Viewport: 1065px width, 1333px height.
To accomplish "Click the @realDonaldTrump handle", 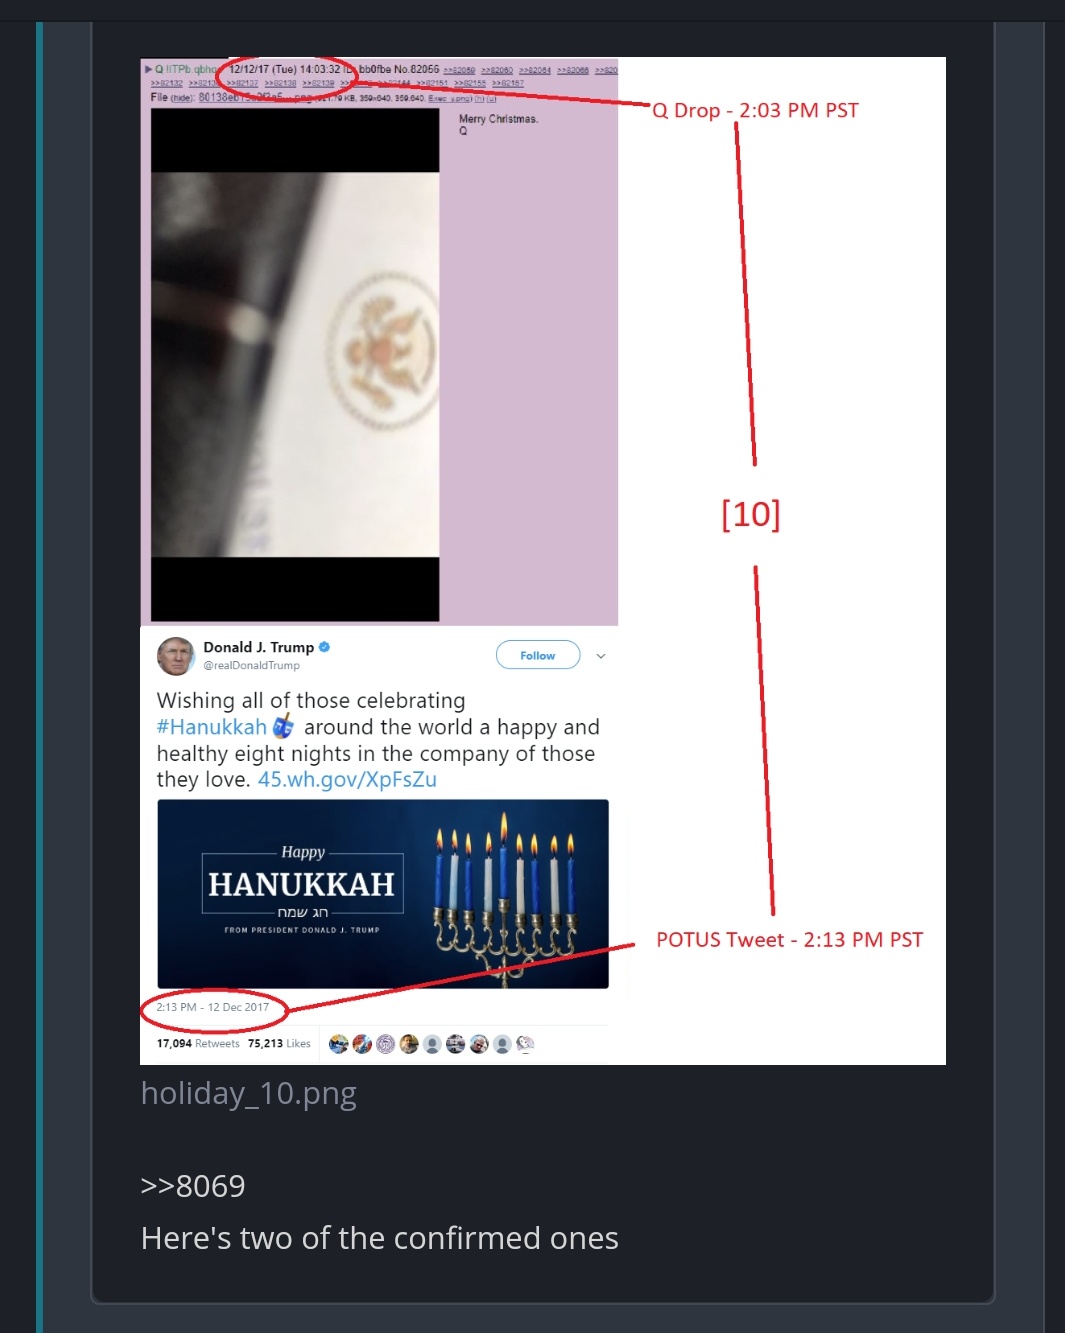I will click(x=251, y=665).
